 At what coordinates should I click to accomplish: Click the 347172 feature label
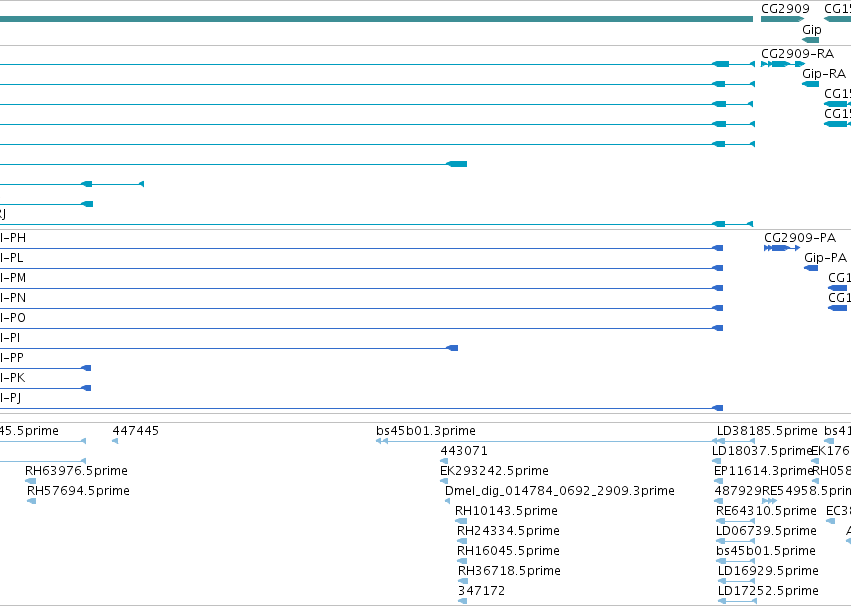(481, 591)
